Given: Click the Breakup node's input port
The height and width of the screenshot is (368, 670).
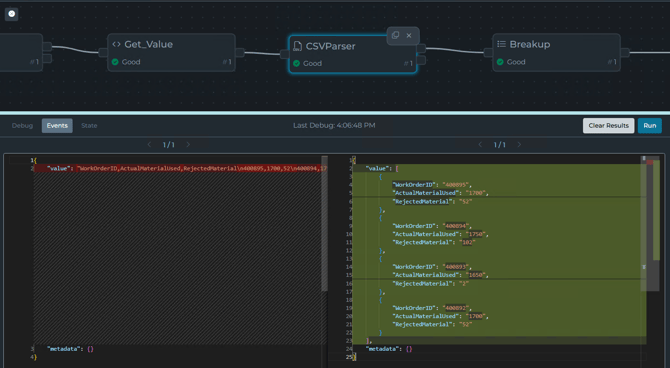Looking at the screenshot, I should [488, 53].
